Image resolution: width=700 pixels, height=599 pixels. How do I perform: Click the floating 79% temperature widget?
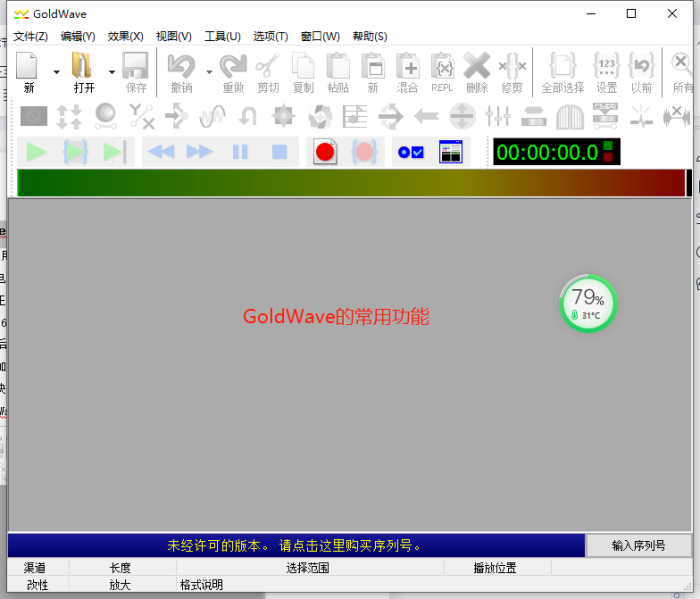click(588, 304)
